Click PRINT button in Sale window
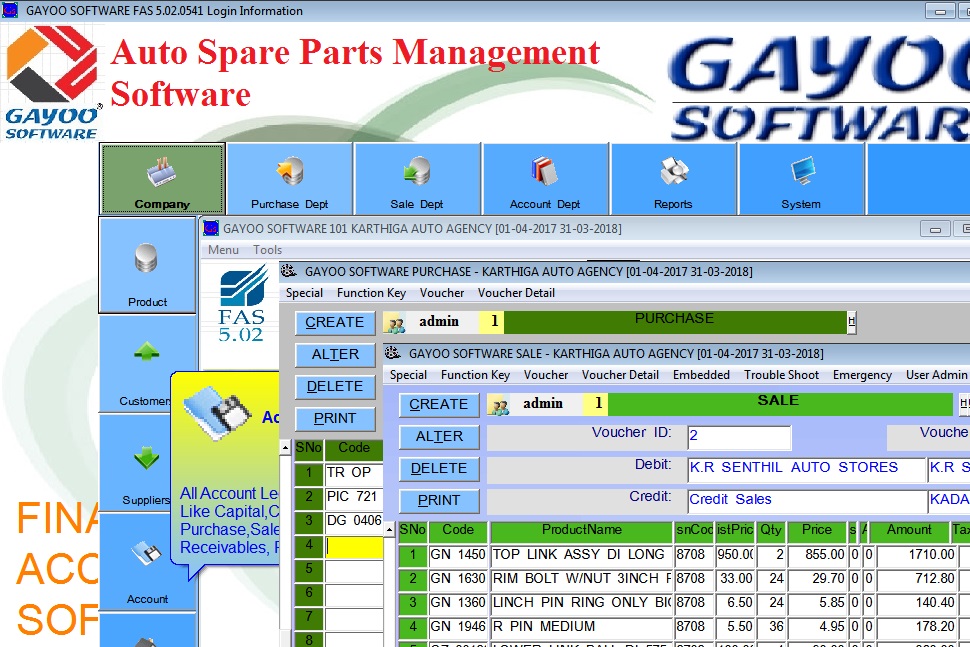 click(x=439, y=500)
